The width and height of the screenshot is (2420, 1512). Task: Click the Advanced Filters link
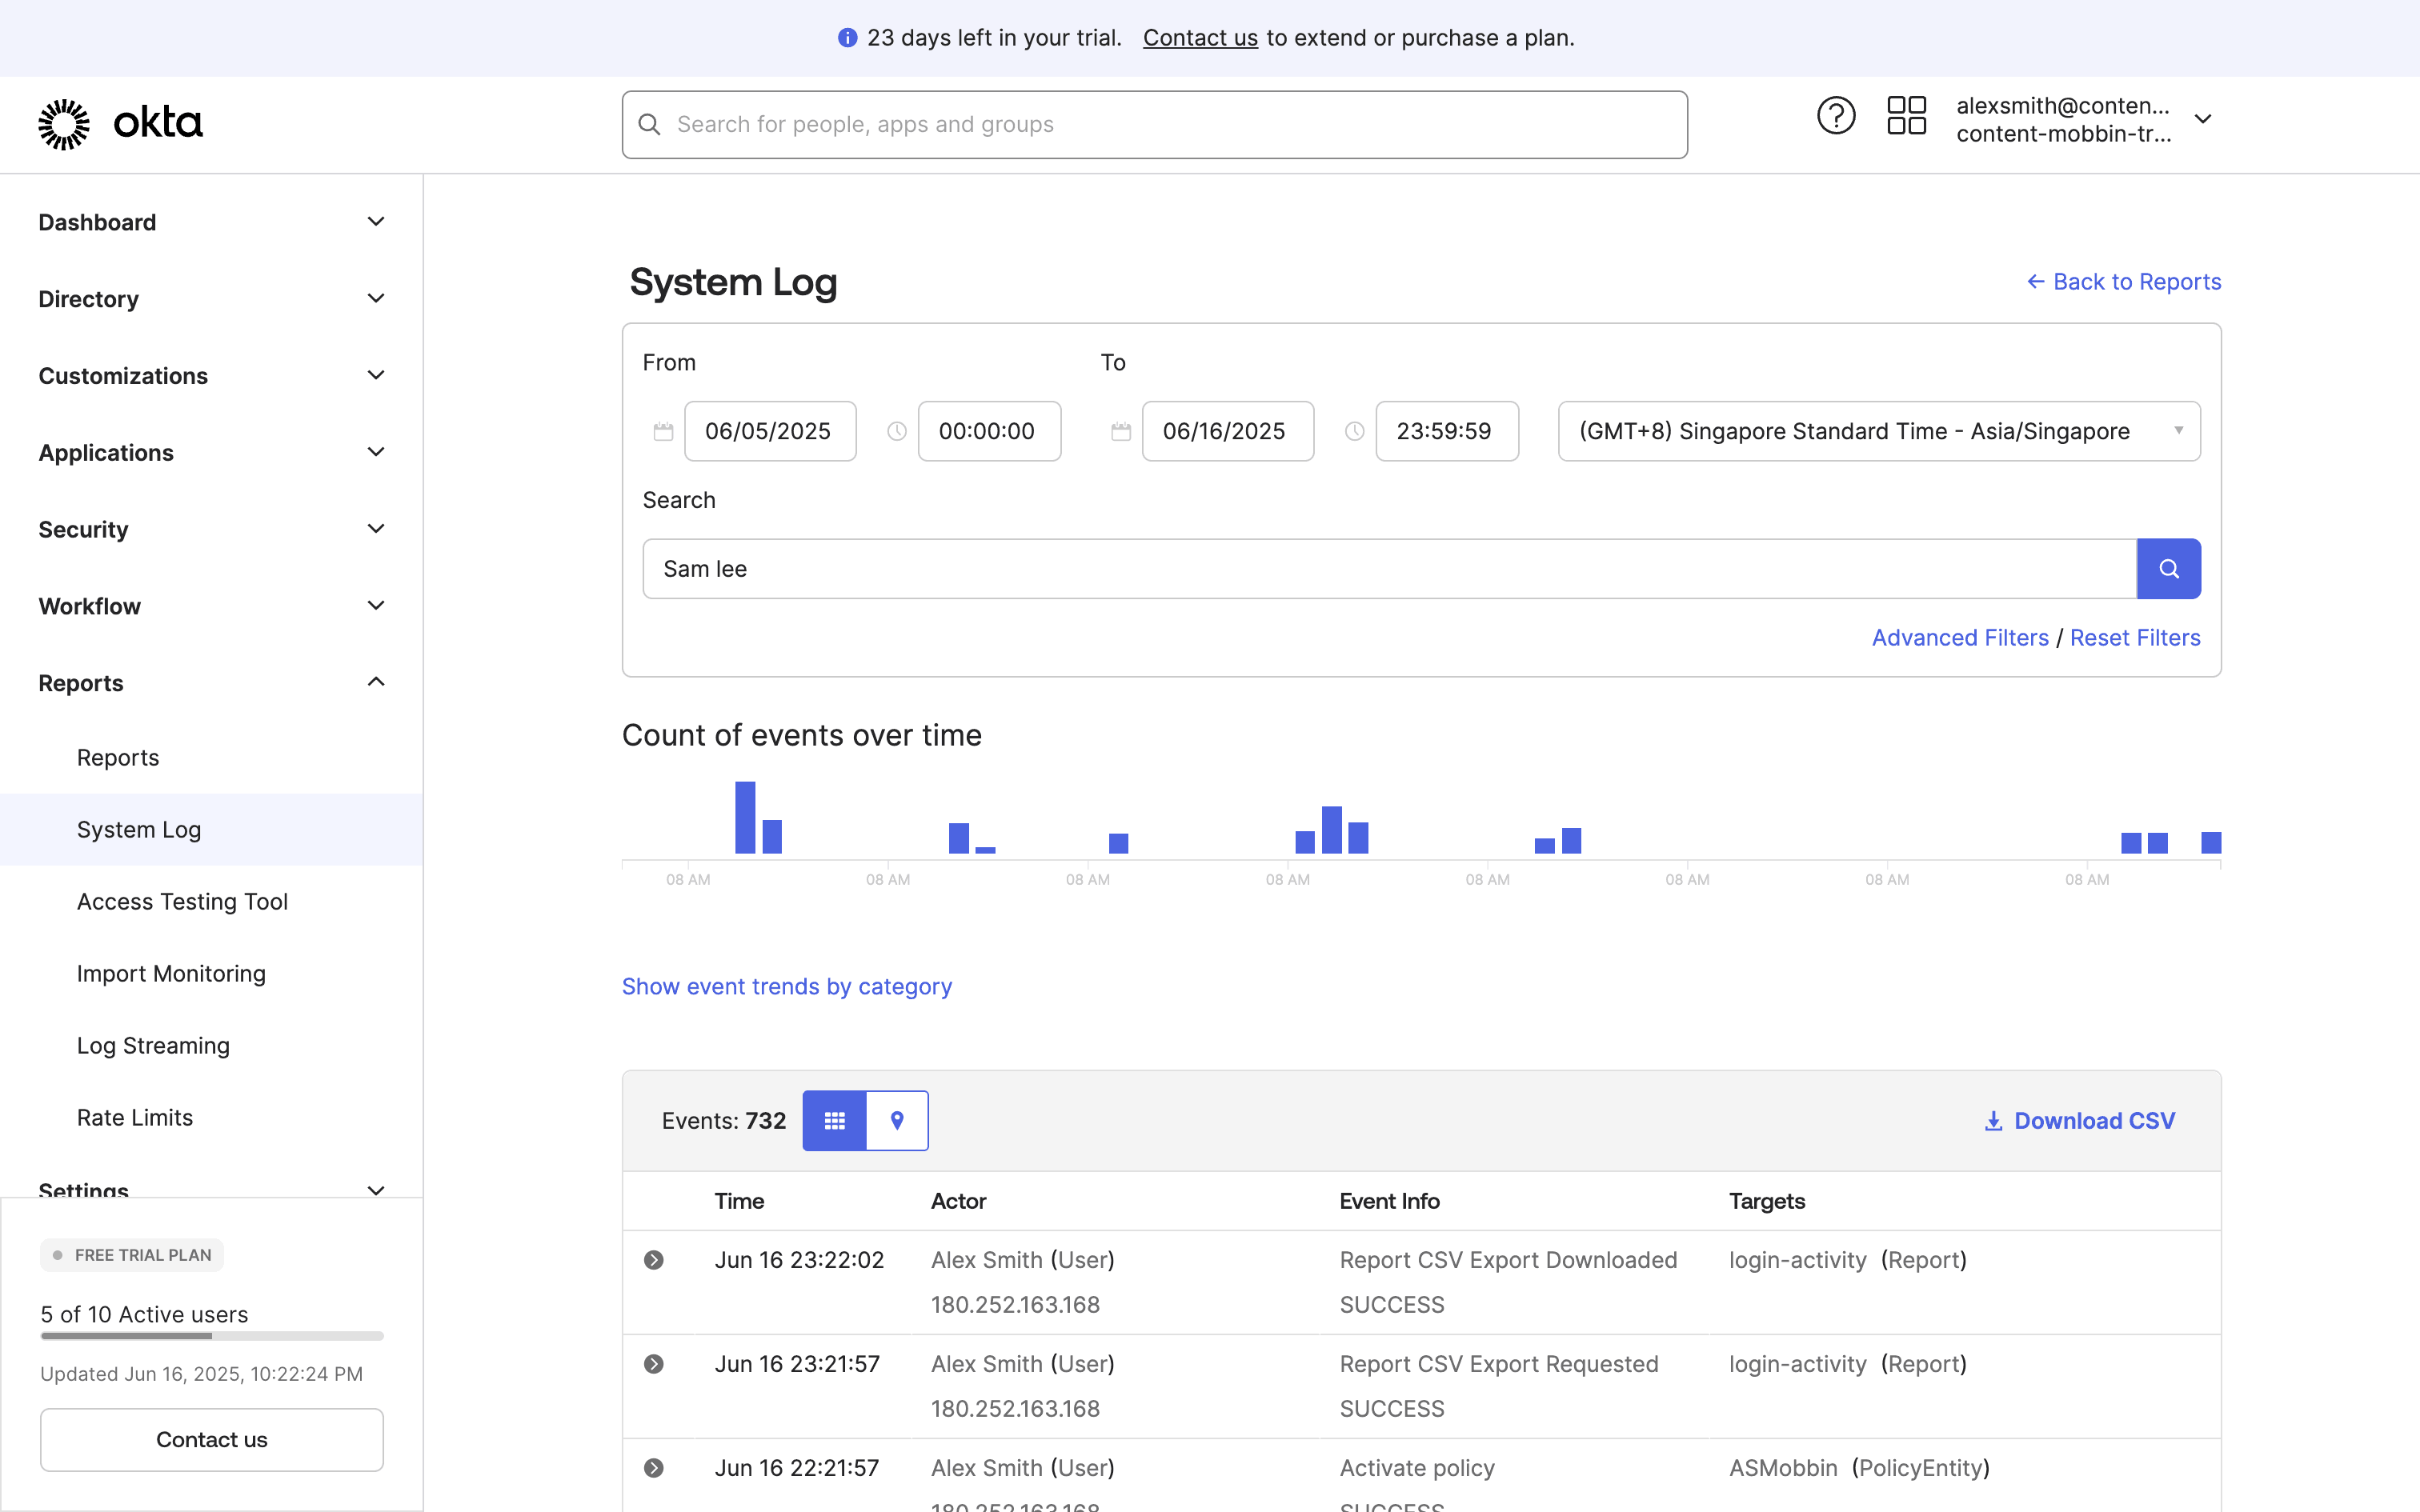pos(1959,638)
